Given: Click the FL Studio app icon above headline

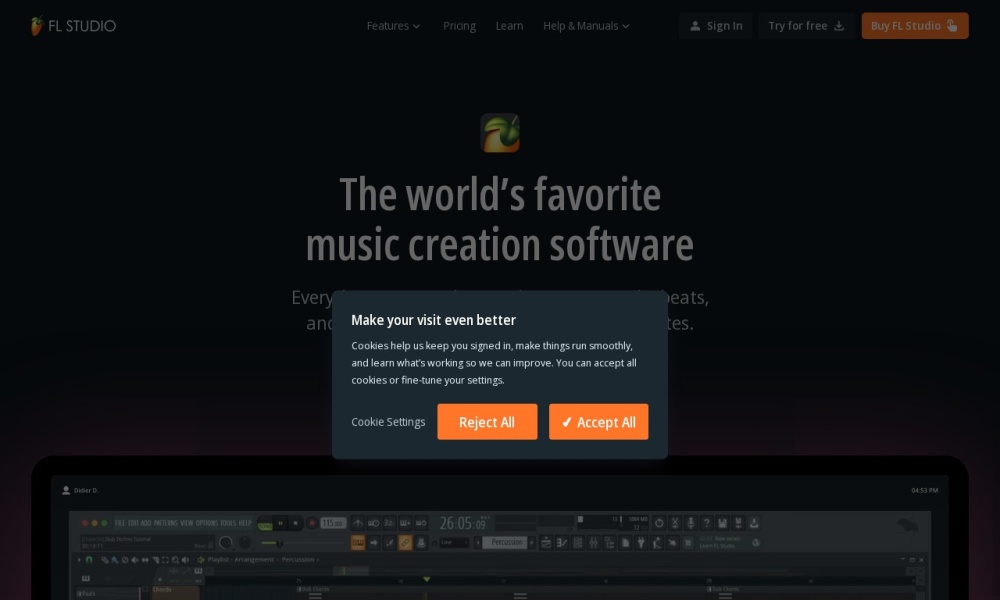Looking at the screenshot, I should [500, 133].
